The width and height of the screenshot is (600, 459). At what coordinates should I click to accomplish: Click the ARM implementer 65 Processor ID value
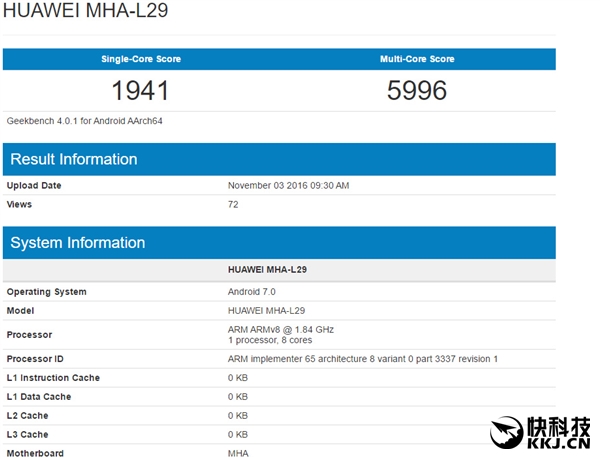[363, 359]
